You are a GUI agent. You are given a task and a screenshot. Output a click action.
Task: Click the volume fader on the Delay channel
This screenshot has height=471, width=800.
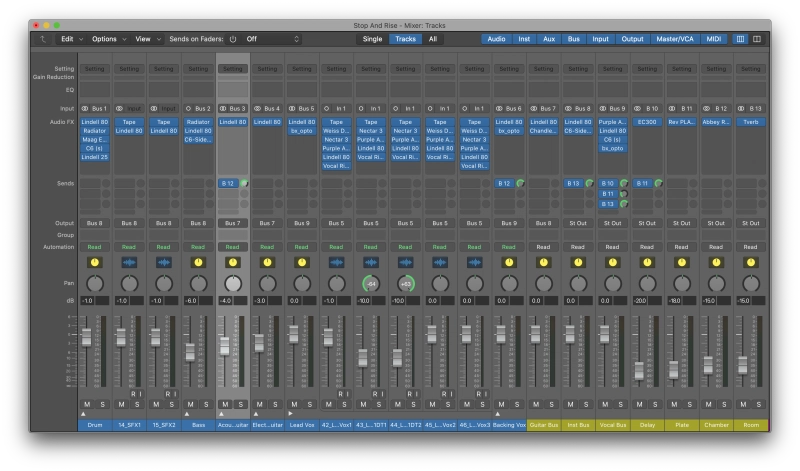(x=639, y=370)
